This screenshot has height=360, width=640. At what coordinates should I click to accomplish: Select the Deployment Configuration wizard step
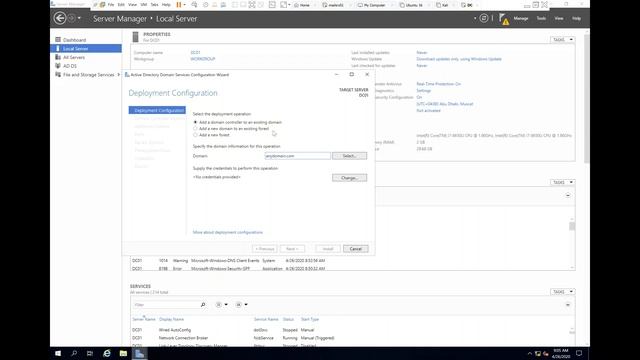tap(157, 110)
